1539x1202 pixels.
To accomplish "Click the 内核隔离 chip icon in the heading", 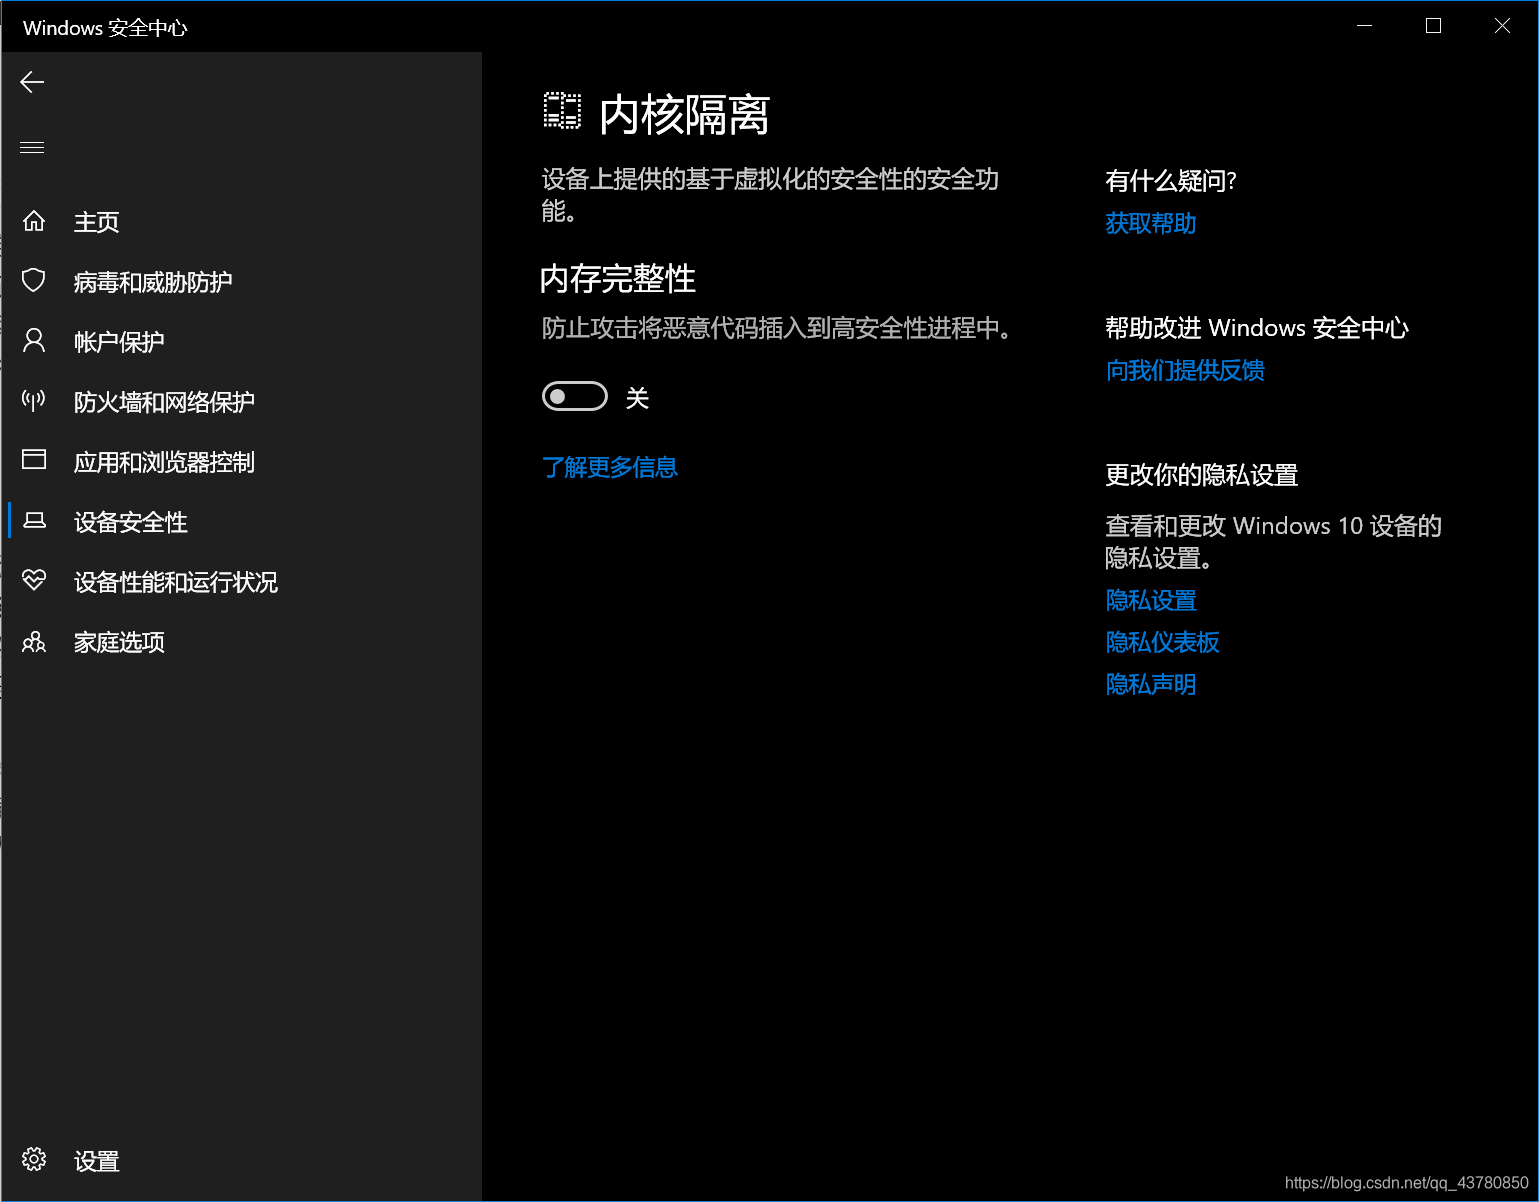I will coord(562,111).
